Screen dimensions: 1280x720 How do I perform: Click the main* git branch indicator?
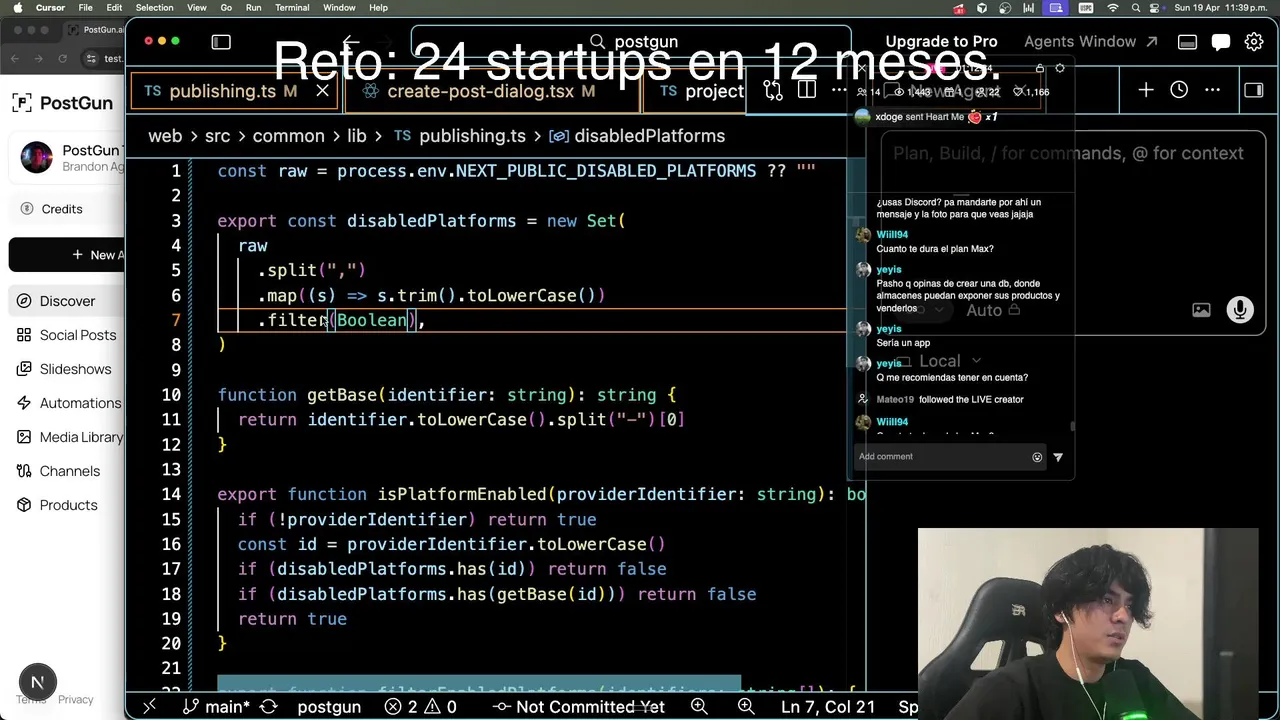point(217,707)
